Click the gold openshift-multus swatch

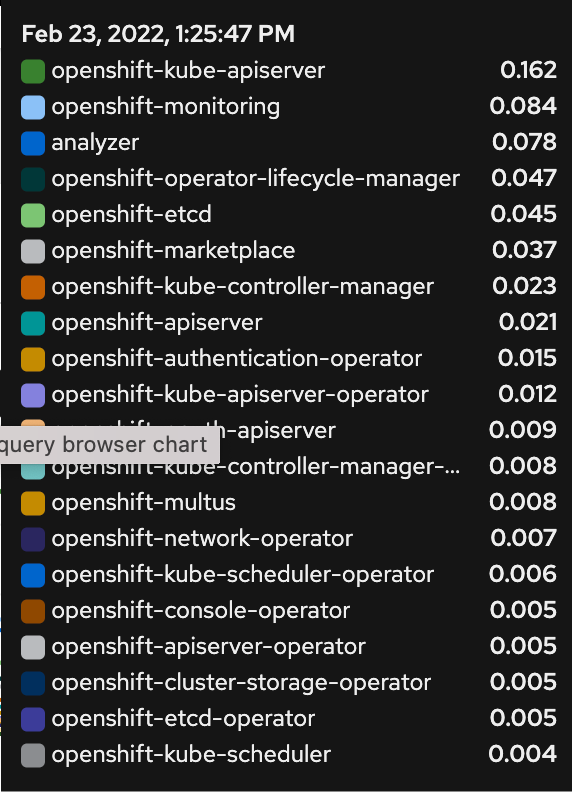coord(33,503)
